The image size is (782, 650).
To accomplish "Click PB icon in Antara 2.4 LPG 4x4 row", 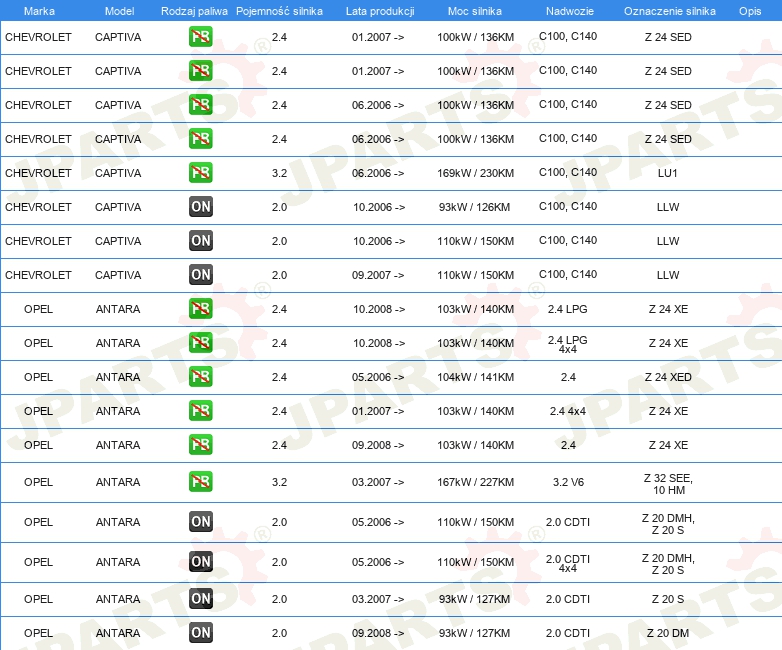I will pos(200,343).
